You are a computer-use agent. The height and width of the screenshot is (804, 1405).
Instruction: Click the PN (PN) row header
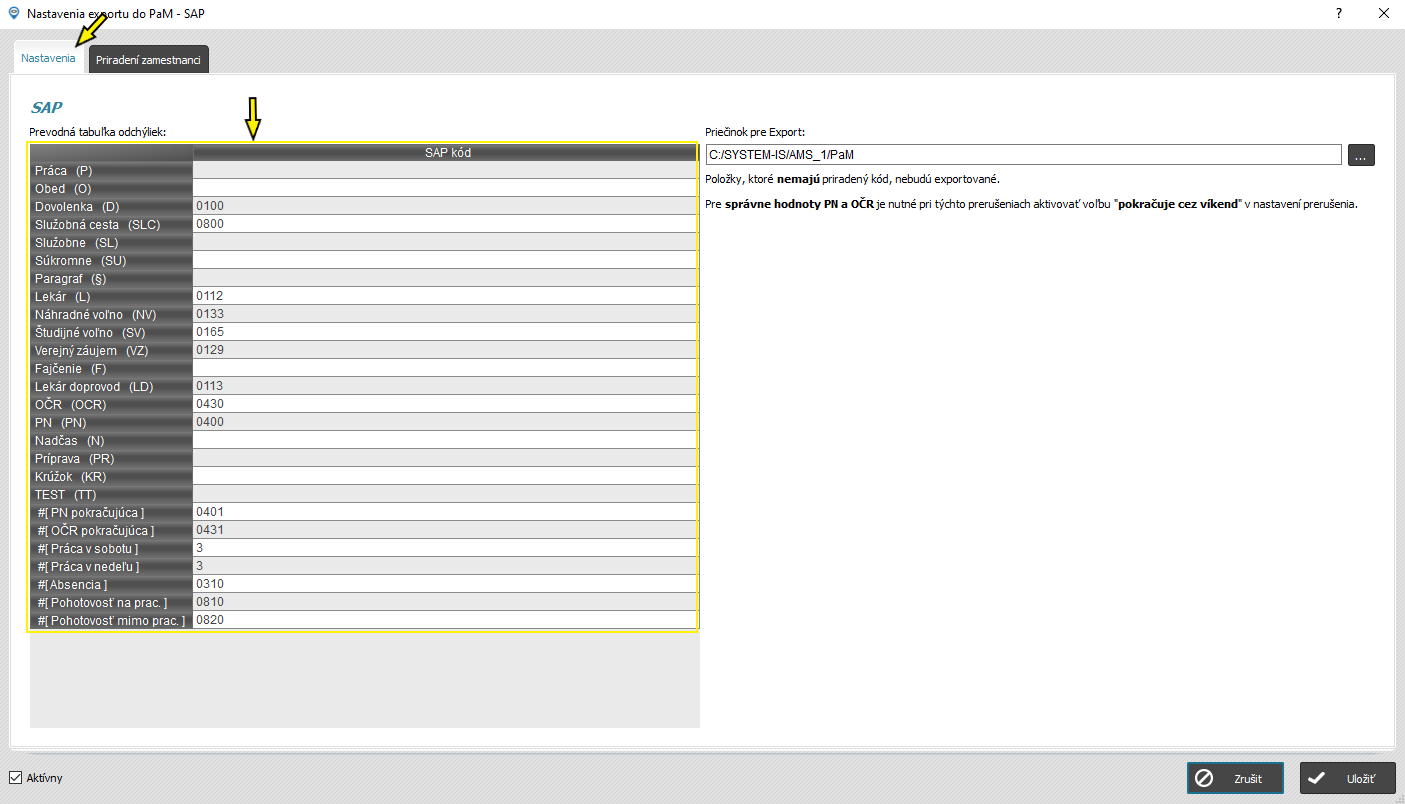(x=111, y=422)
